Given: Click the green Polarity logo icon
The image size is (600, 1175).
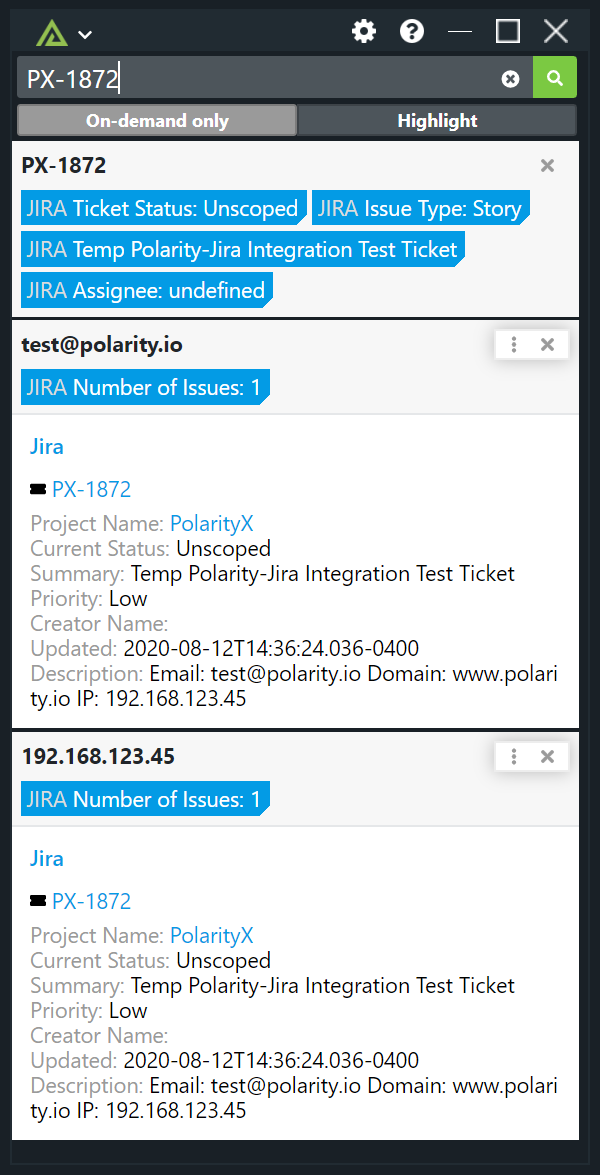Looking at the screenshot, I should tap(52, 33).
